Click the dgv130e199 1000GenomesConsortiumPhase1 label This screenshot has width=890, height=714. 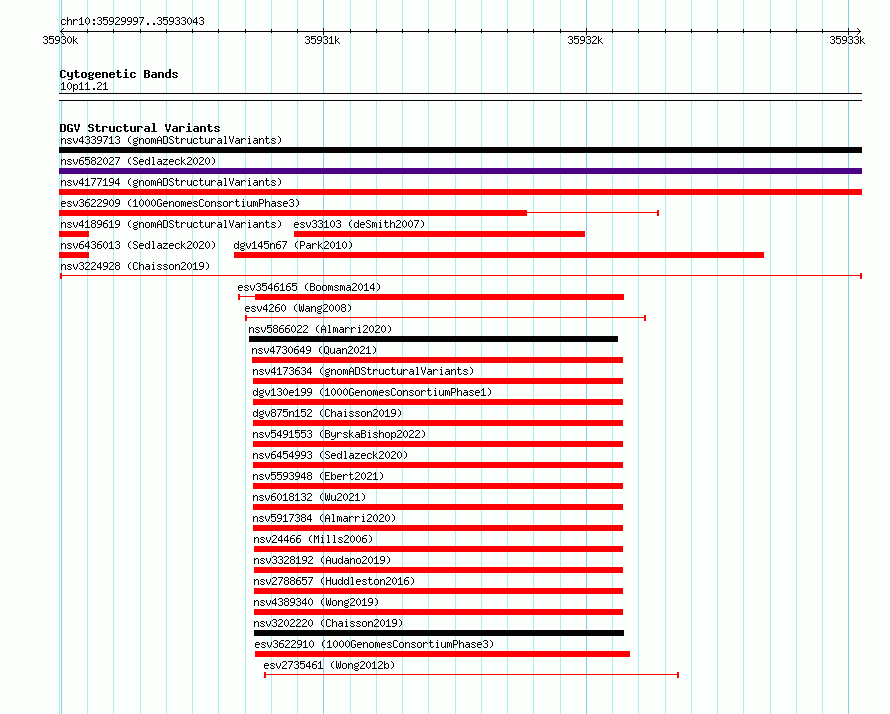point(372,392)
